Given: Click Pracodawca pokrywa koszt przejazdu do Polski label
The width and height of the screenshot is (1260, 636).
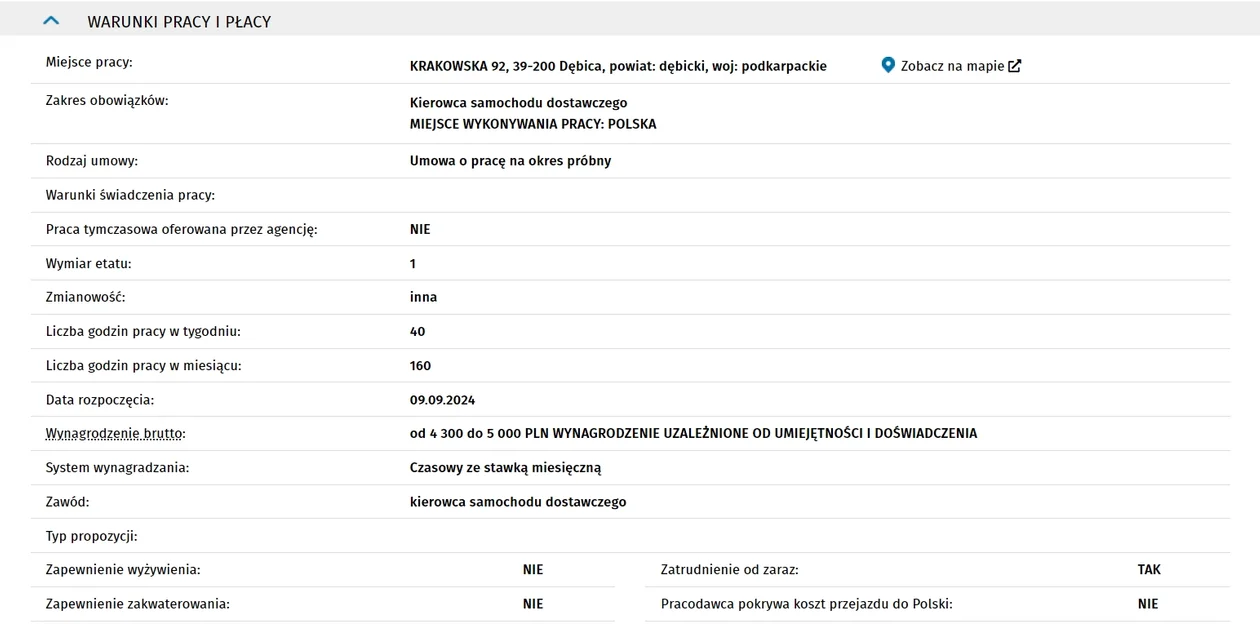Looking at the screenshot, I should [x=807, y=604].
